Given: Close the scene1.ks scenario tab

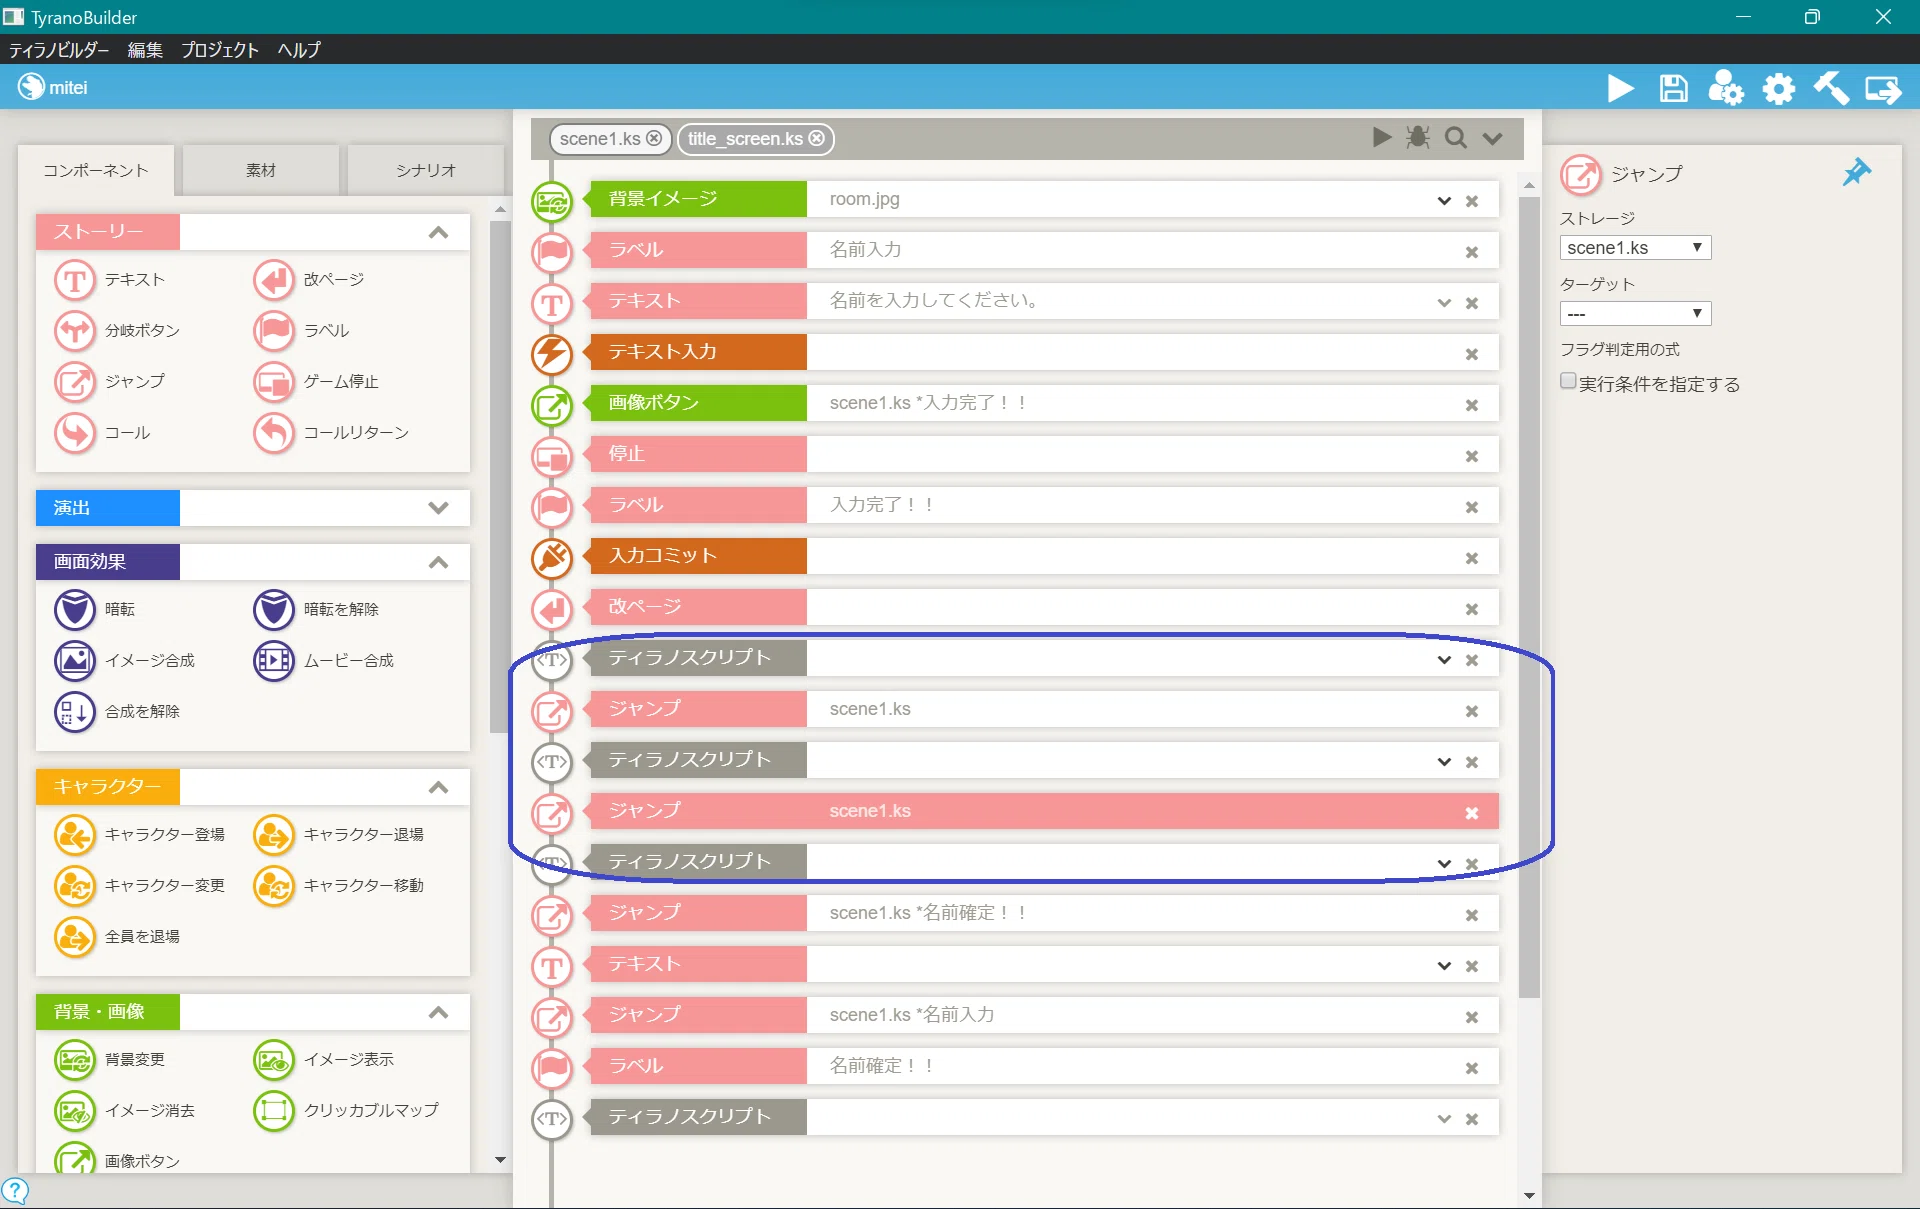Looking at the screenshot, I should (654, 138).
